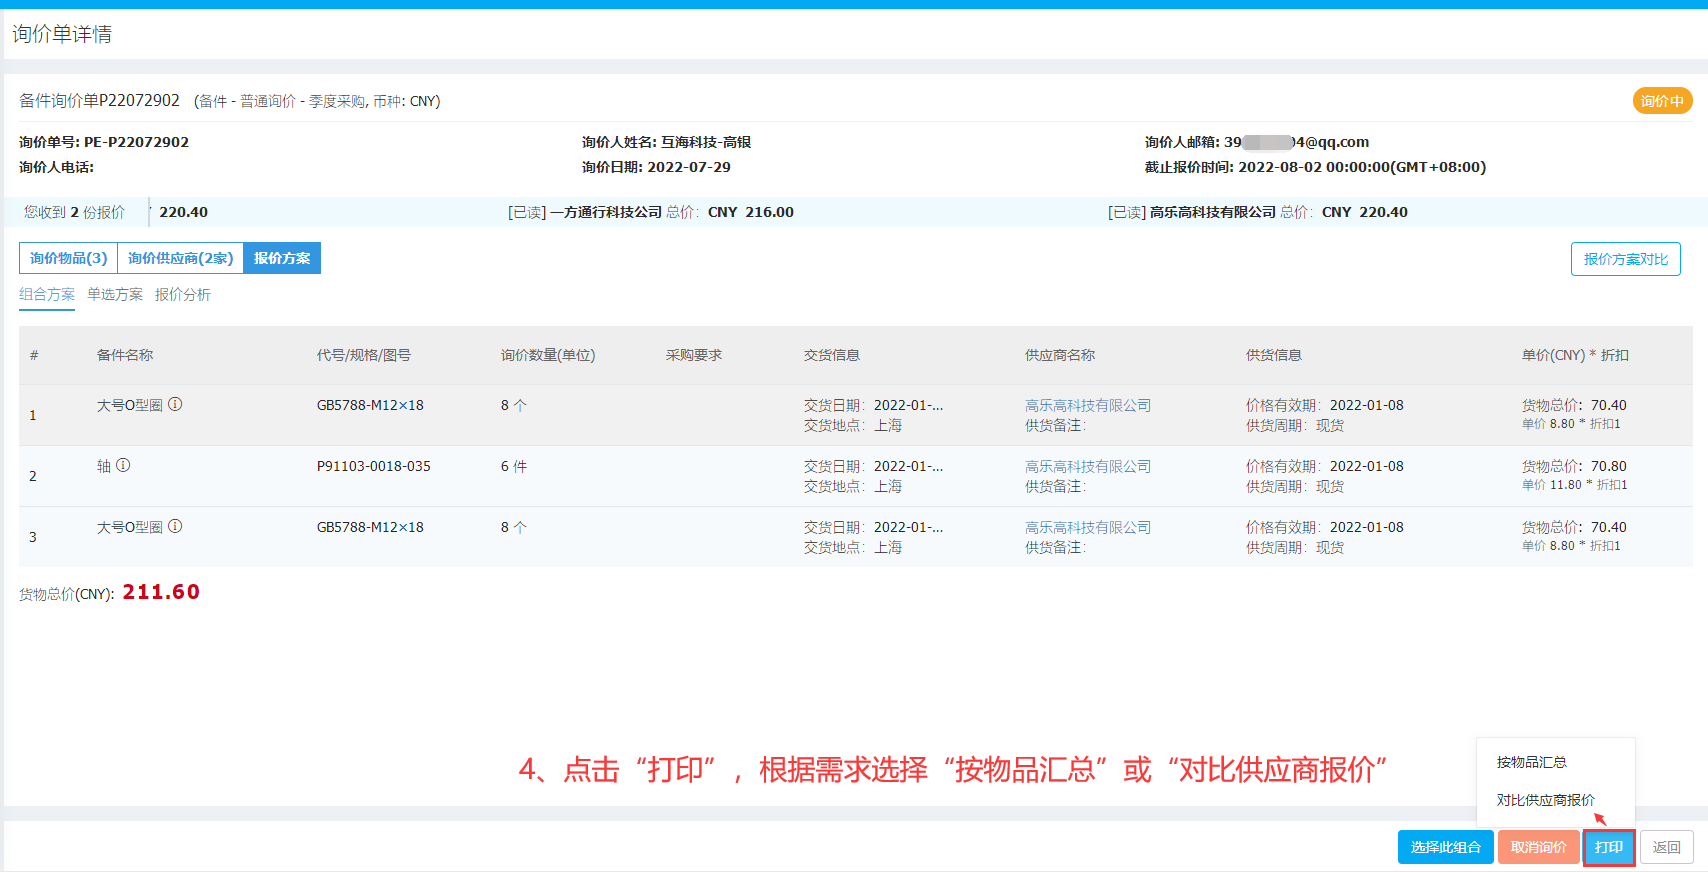
Task: Click inquiry date 2022-07-29
Action: coord(689,167)
